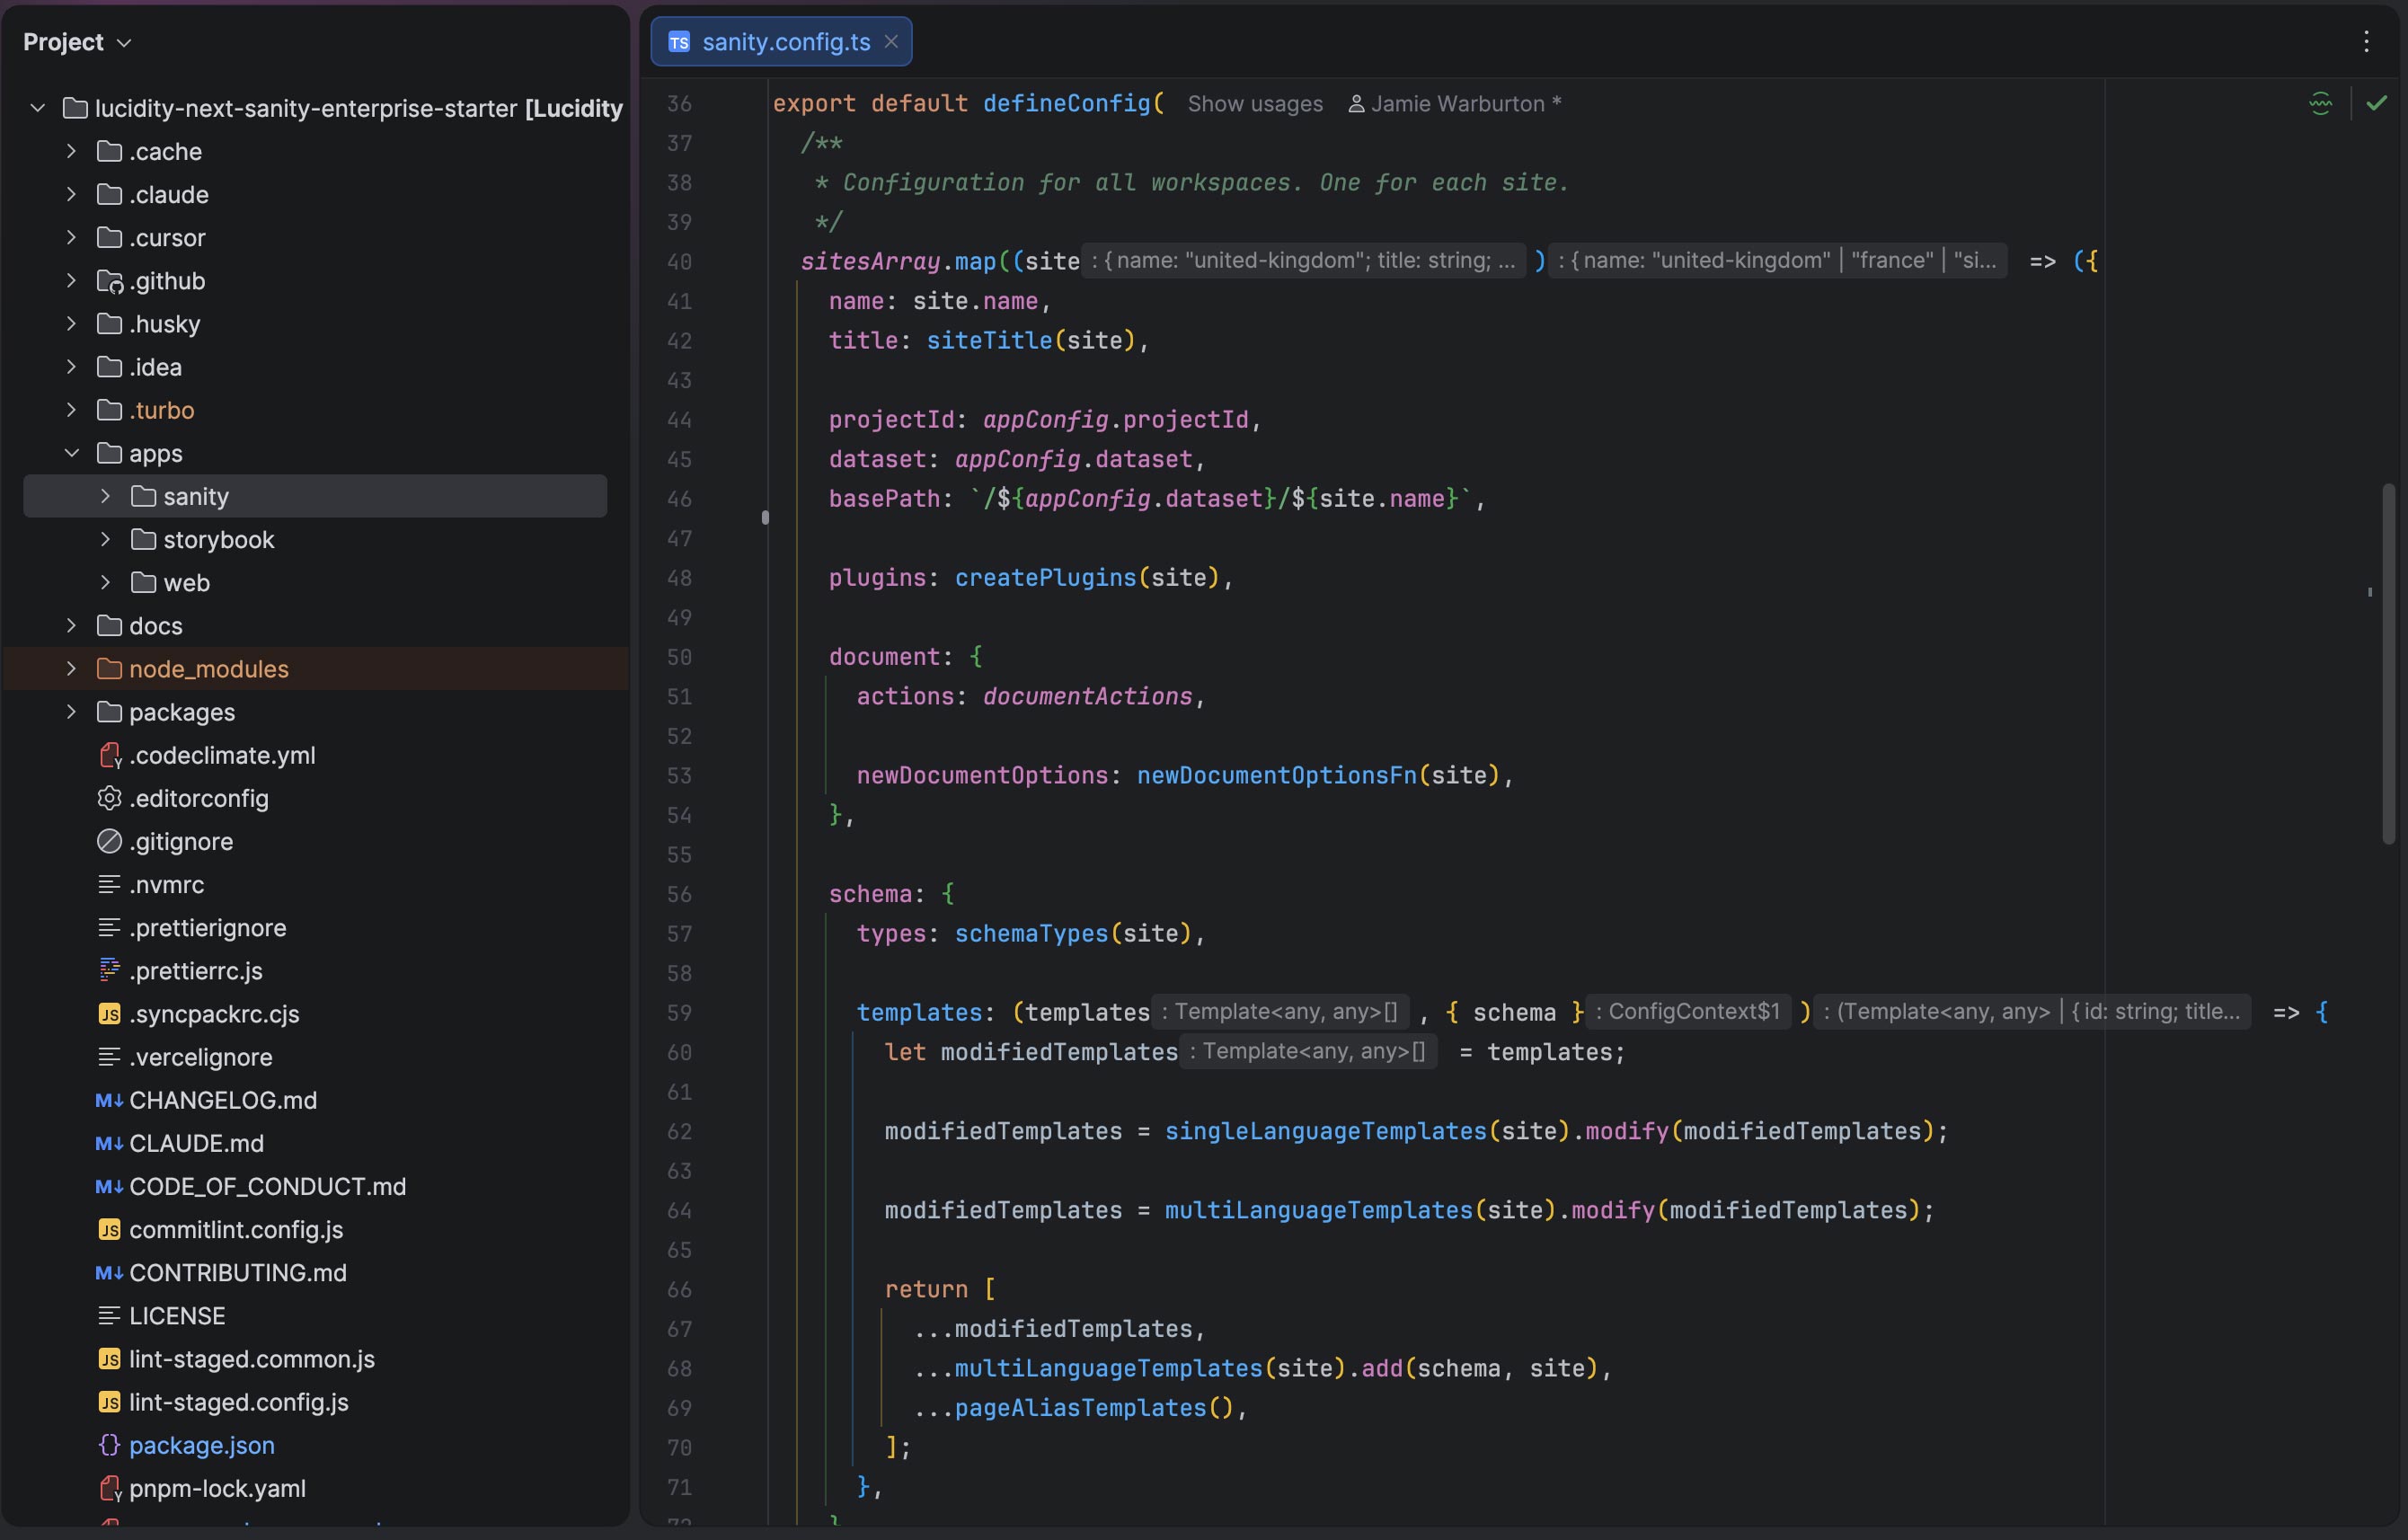Select the pnpm-lock.yaml file
Image resolution: width=2408 pixels, height=1540 pixels.
217,1488
